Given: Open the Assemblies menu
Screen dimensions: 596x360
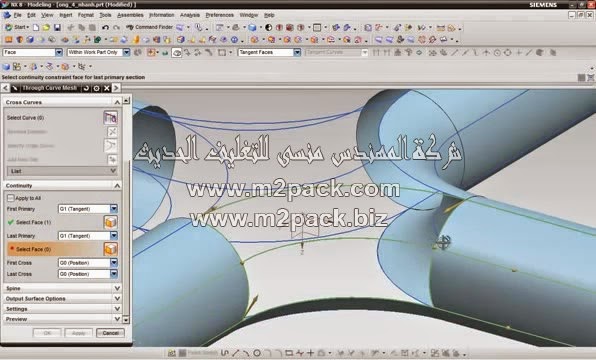Looking at the screenshot, I should click(130, 15).
